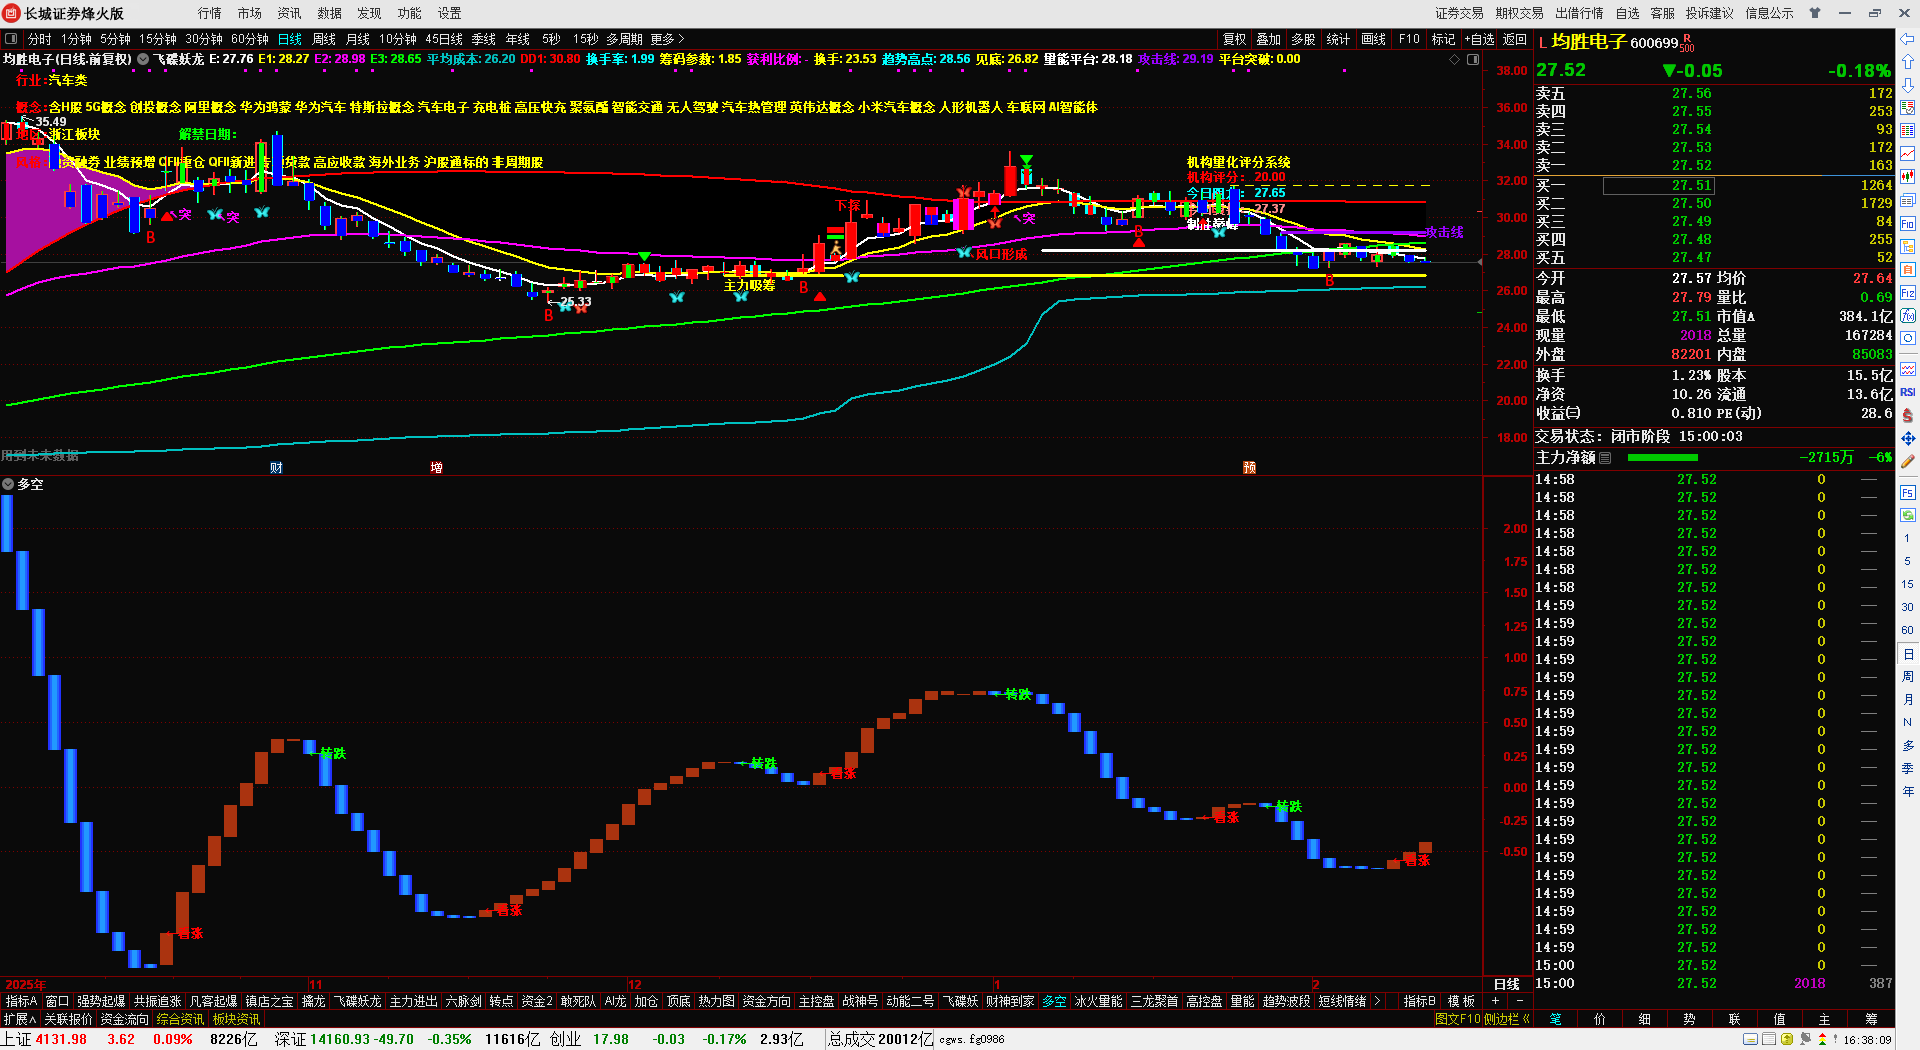Click the 增 marker on chart timeline

[x=436, y=468]
